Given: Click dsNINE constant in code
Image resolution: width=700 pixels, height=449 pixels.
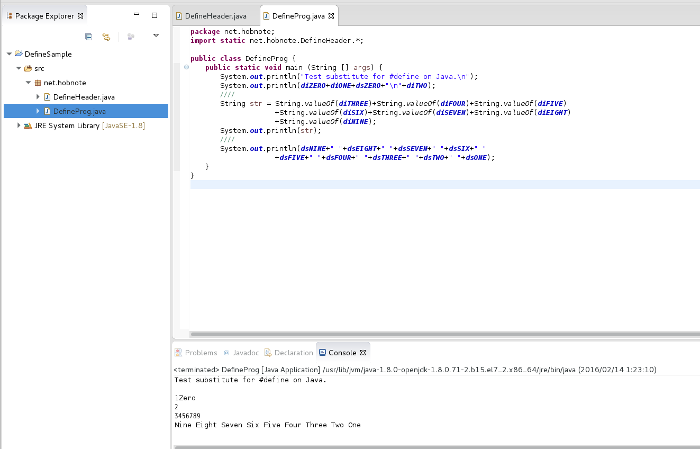Looking at the screenshot, I should point(315,149).
